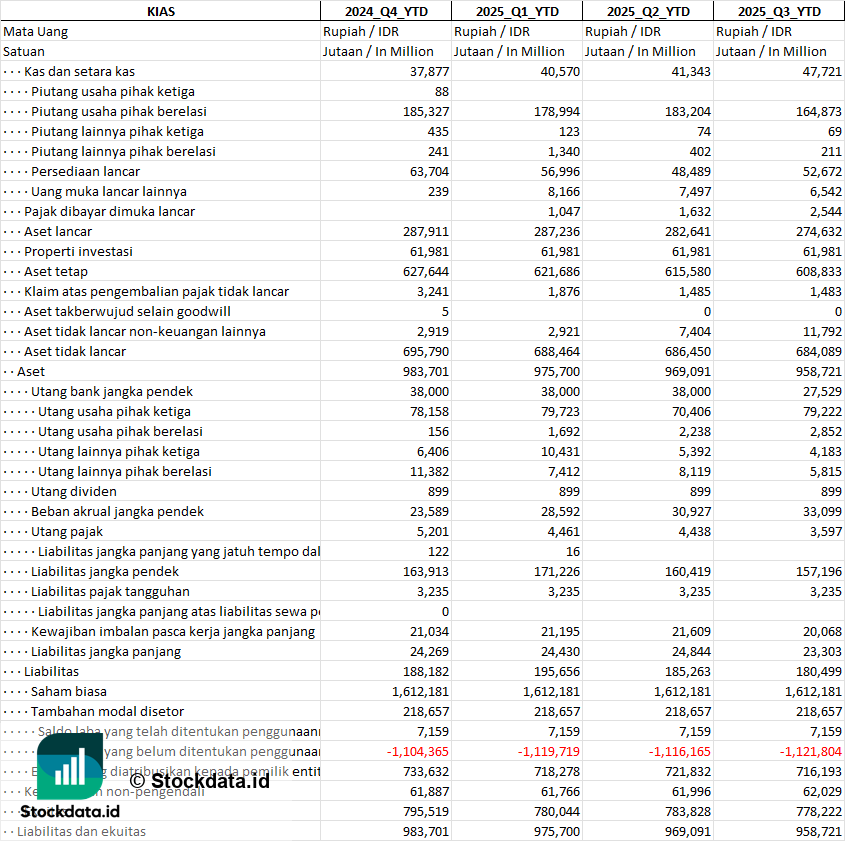Click the value 8,166

[x=564, y=191]
